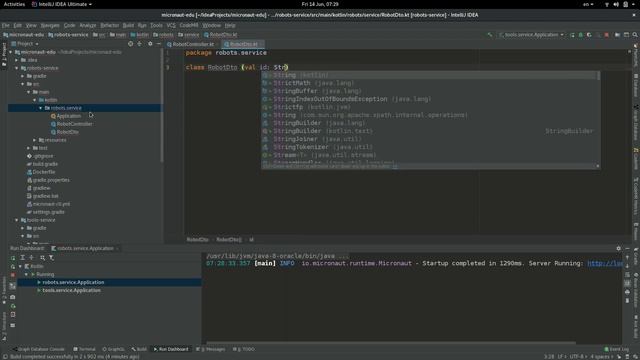
Task: Run with coverage icon in main toolbar
Action: pos(589,35)
